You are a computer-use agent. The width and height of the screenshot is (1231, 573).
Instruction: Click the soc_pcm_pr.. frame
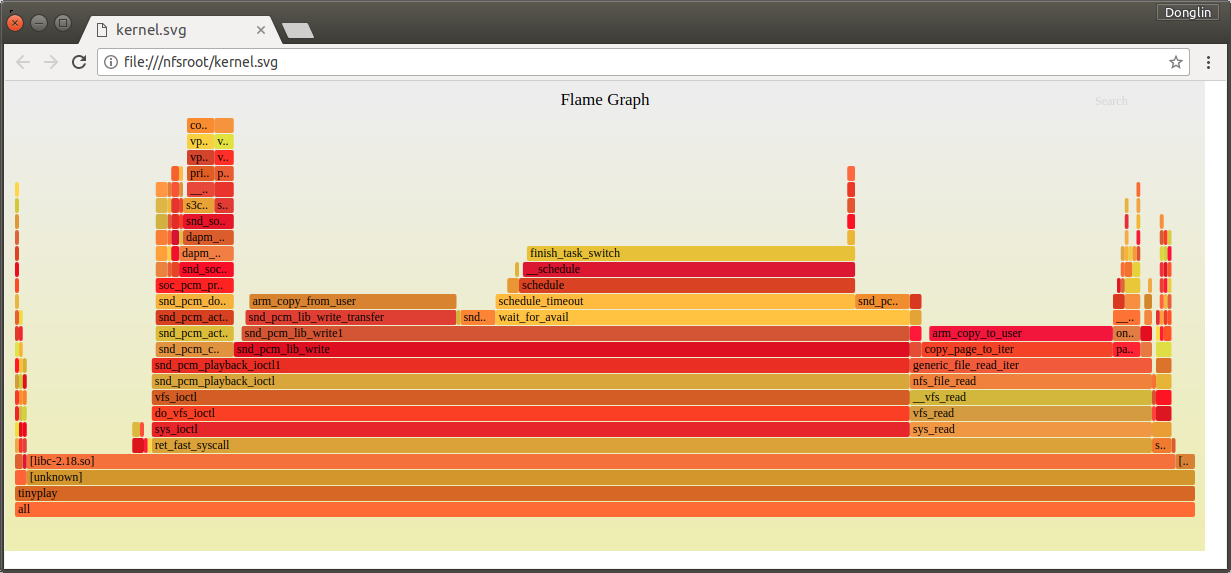194,285
